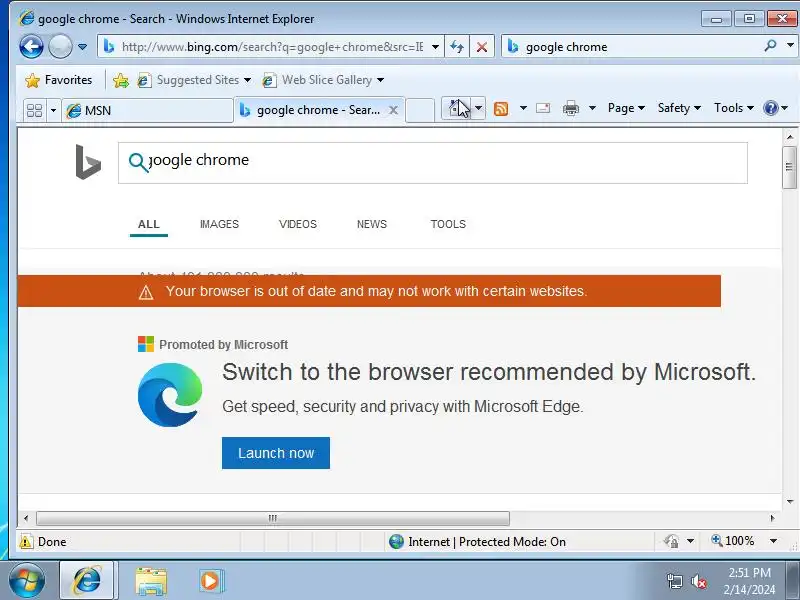Click the Read Mail envelope icon

pyautogui.click(x=543, y=108)
